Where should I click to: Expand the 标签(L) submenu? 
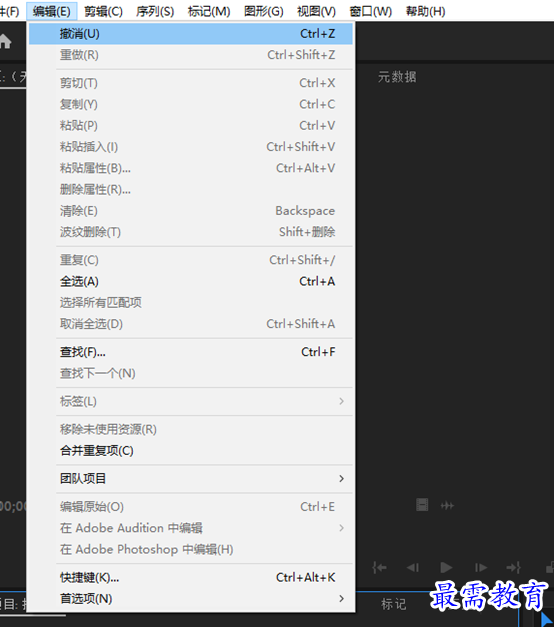click(x=191, y=401)
